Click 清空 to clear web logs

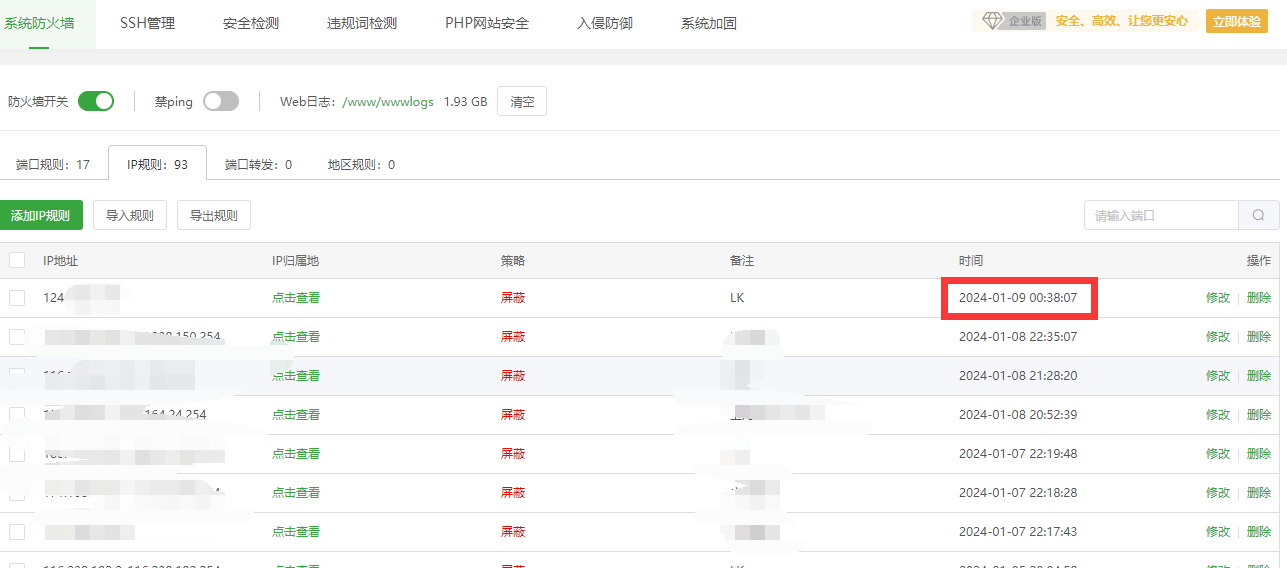522,101
